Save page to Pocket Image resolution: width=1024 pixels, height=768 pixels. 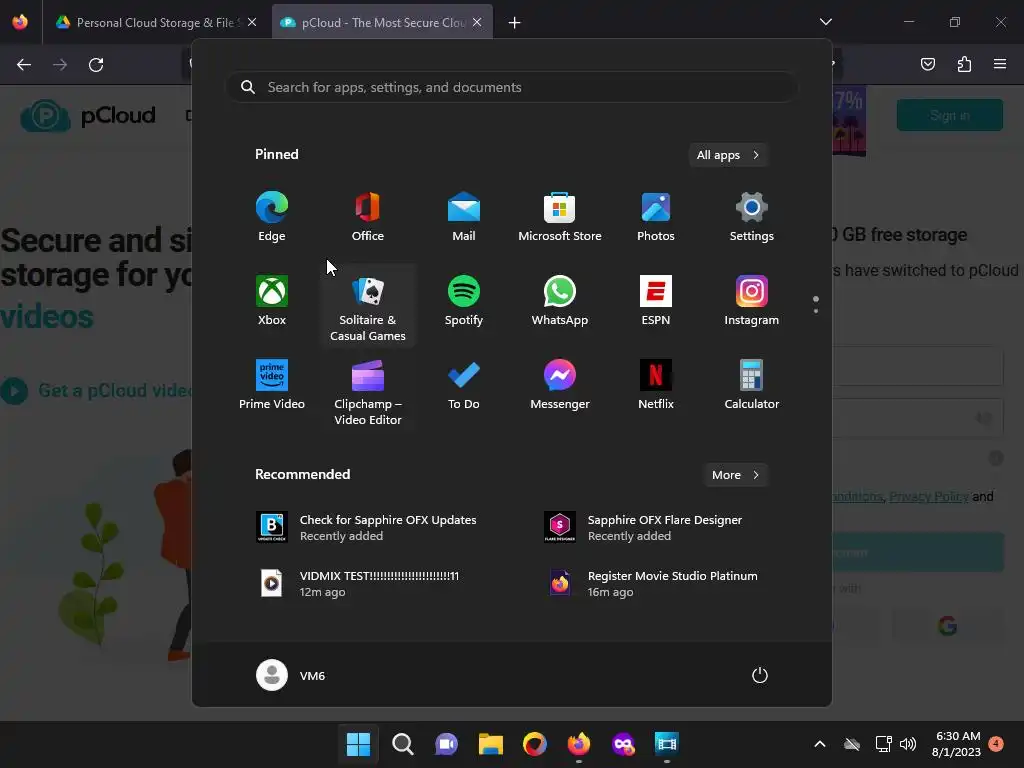coord(928,64)
